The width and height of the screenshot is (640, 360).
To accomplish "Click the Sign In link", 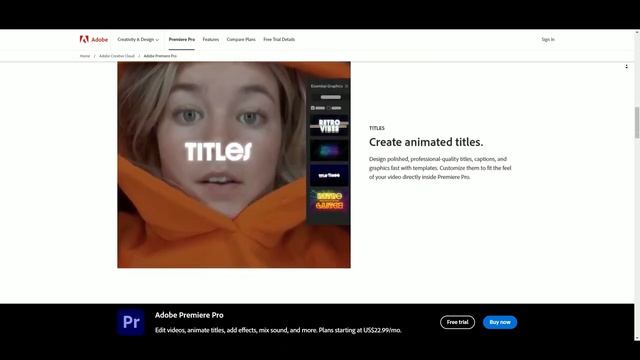I will (x=548, y=40).
